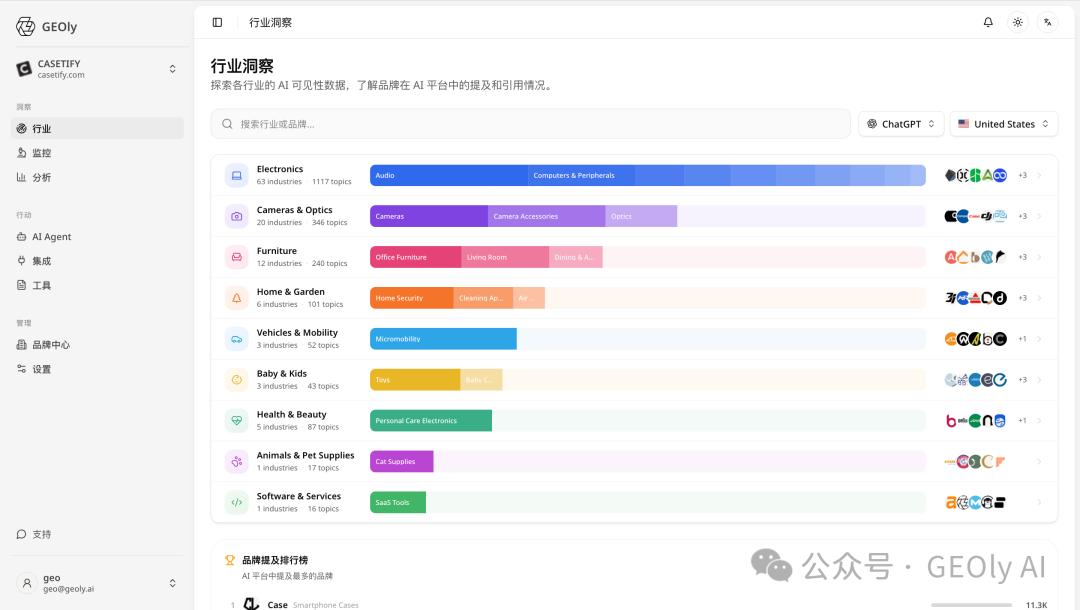This screenshot has width=1080, height=610.
Task: Click the Animals & Pet Supplies paw icon
Action: 236,461
